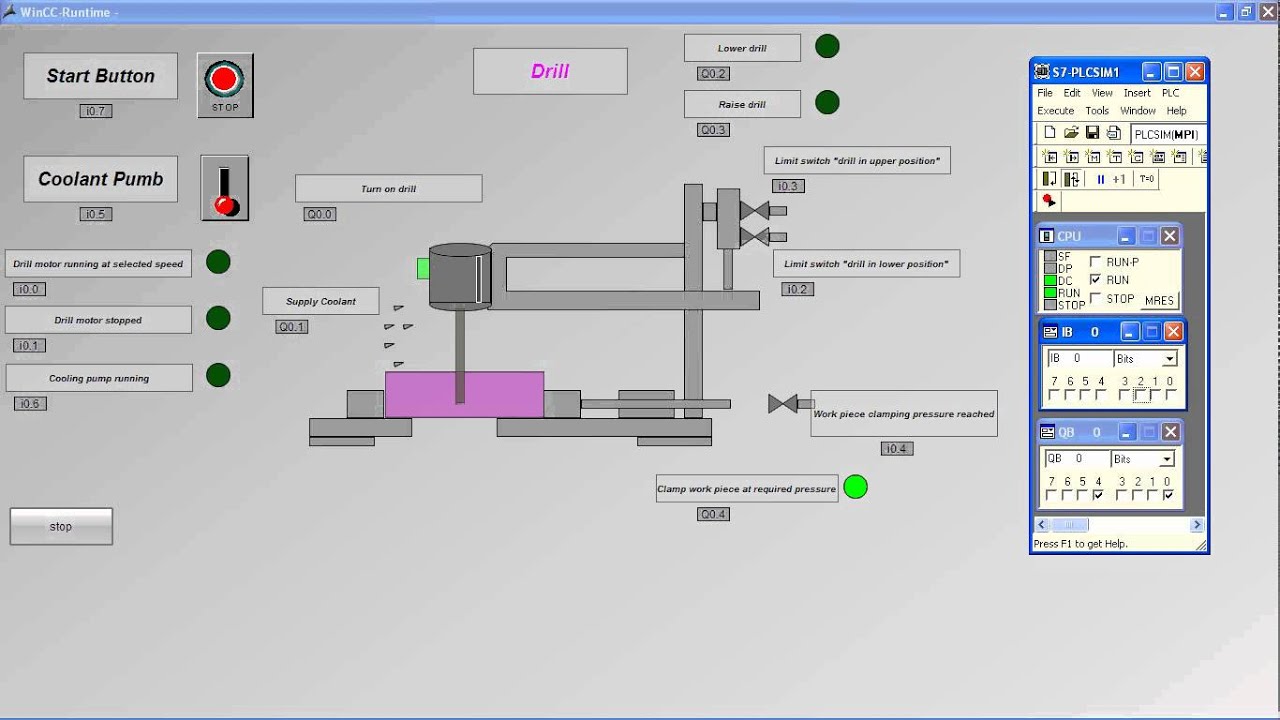Open the PLC menu in PLCSIM
This screenshot has height=720, width=1280.
1170,93
